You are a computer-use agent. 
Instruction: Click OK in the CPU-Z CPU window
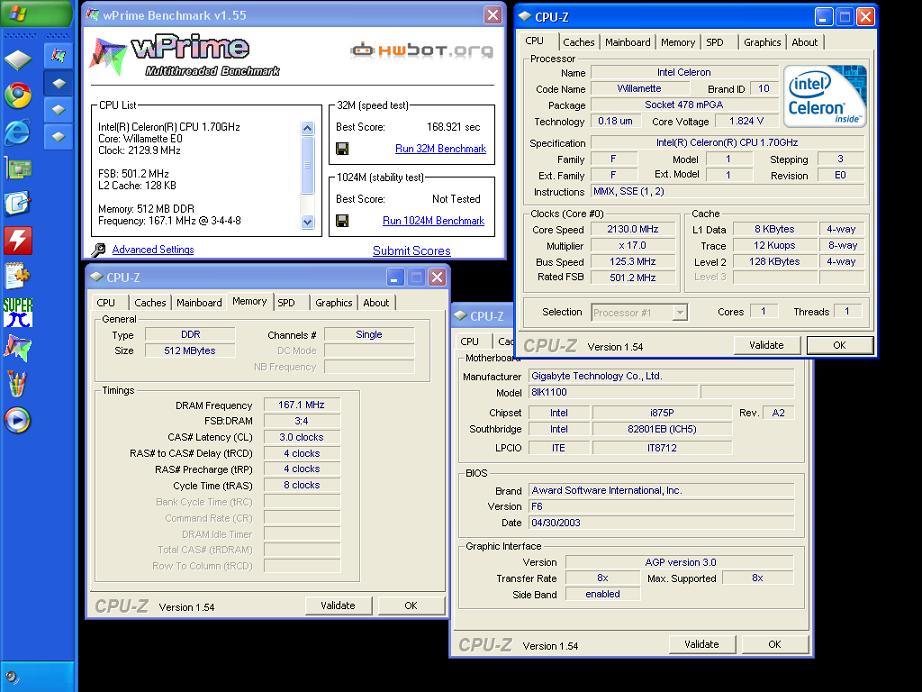[840, 345]
